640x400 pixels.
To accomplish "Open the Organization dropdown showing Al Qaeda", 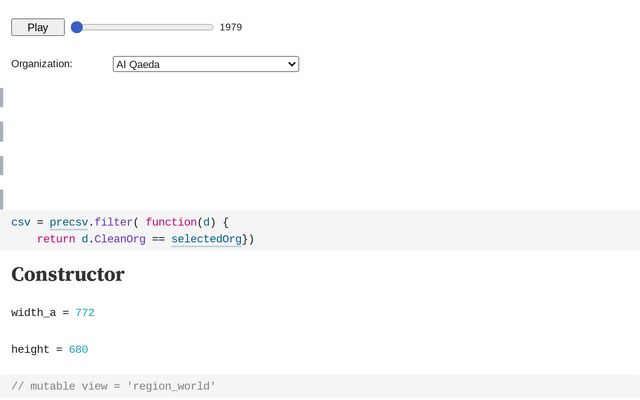I will coord(206,64).
